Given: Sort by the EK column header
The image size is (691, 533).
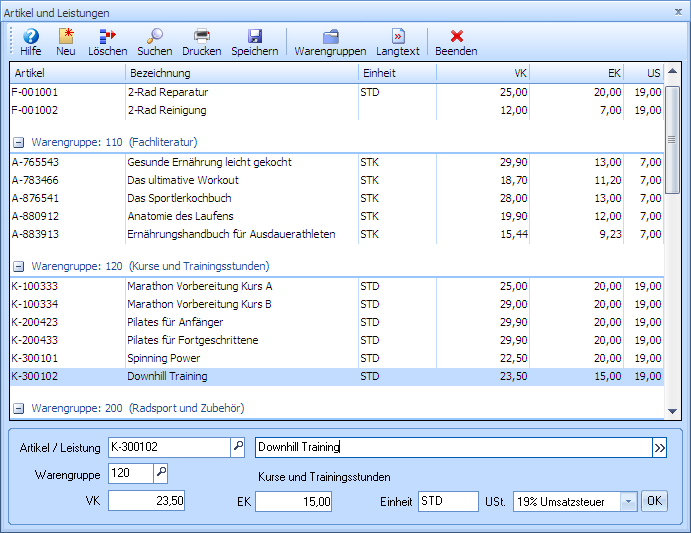Looking at the screenshot, I should [576, 73].
